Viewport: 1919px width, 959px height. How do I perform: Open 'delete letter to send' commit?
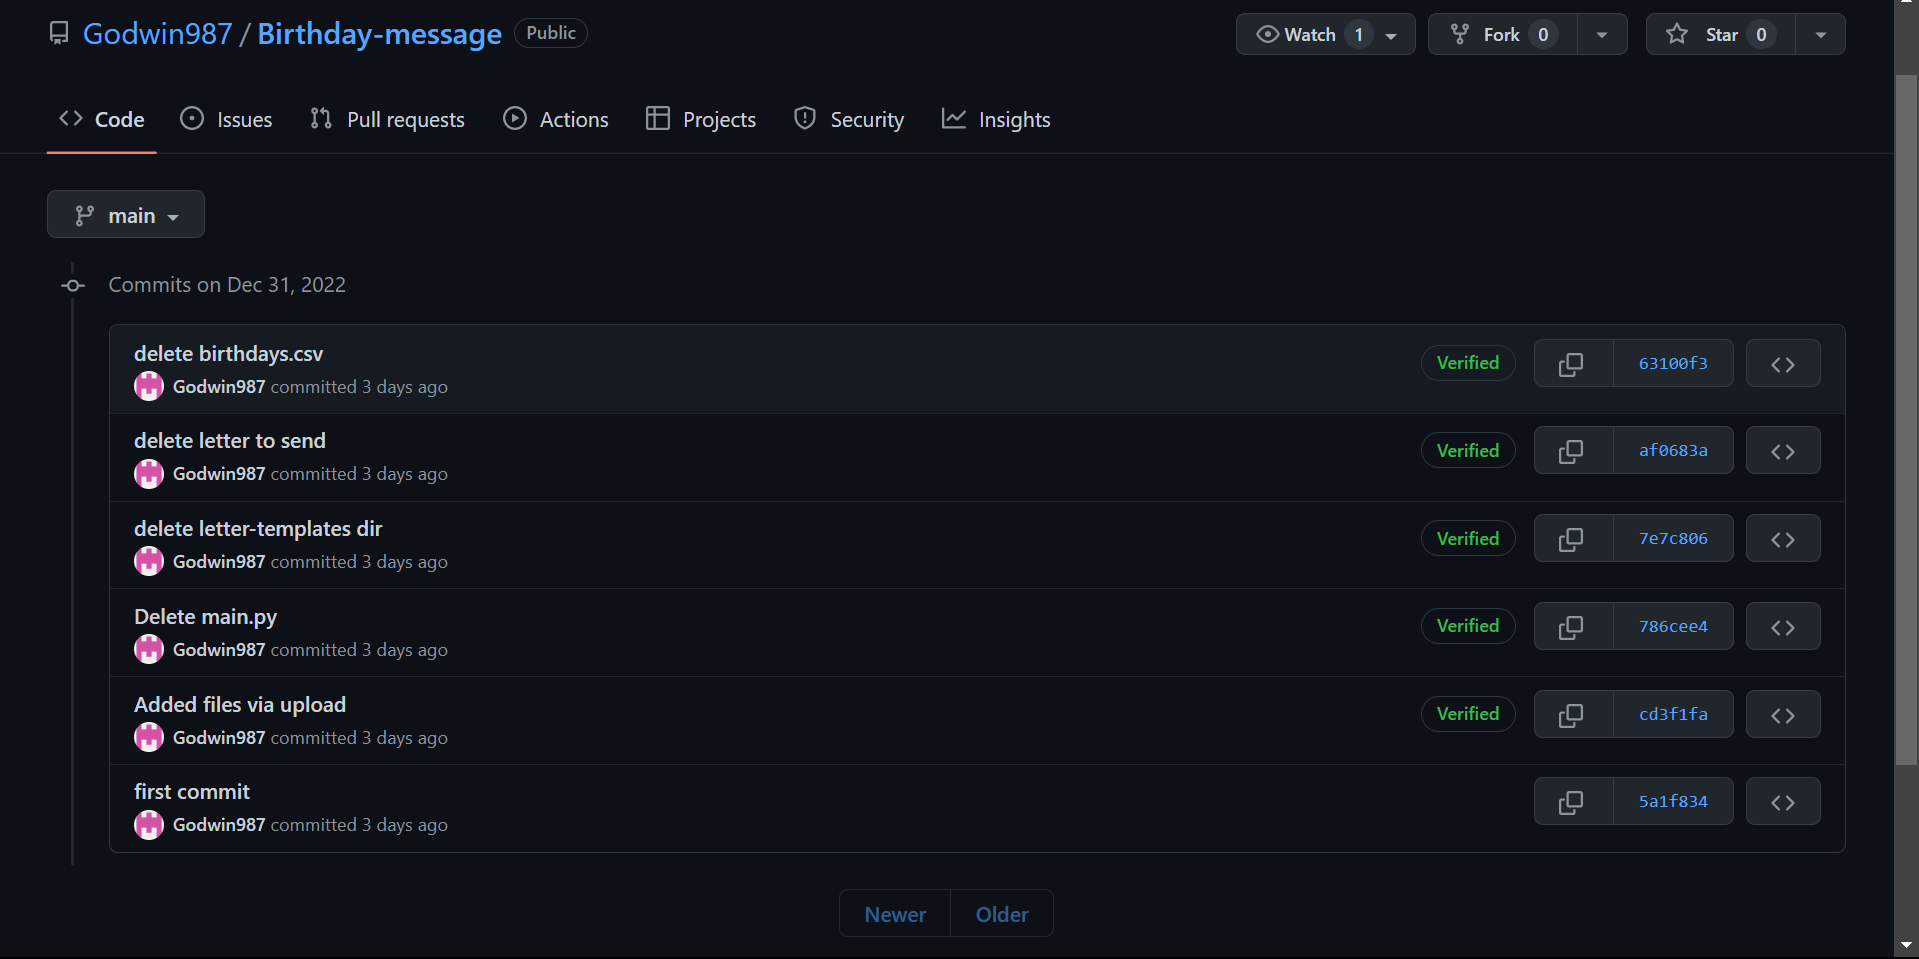230,441
